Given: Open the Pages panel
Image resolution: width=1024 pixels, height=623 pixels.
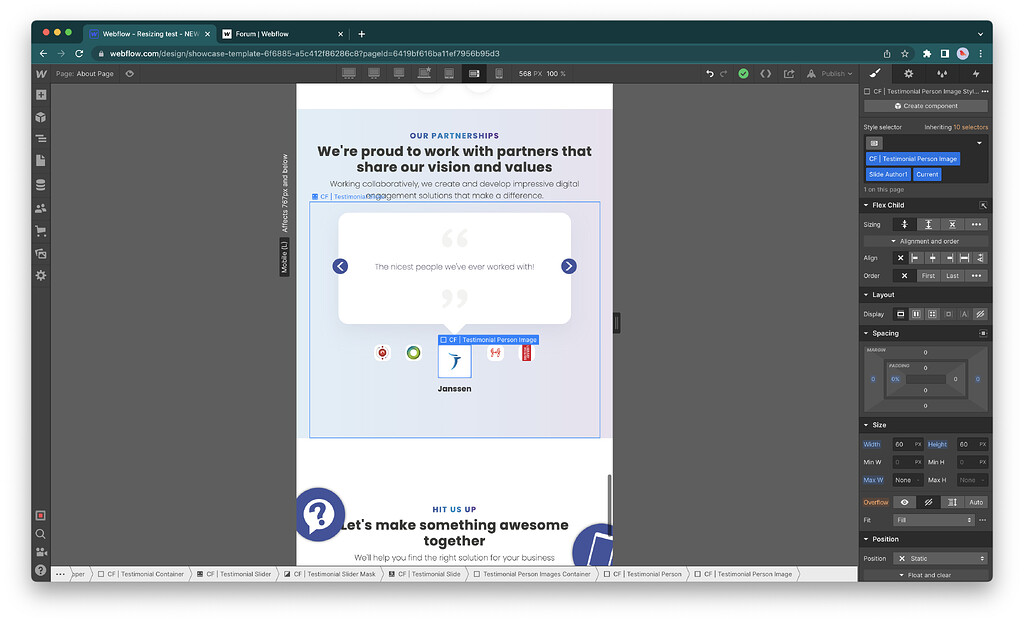Looking at the screenshot, I should click(40, 160).
